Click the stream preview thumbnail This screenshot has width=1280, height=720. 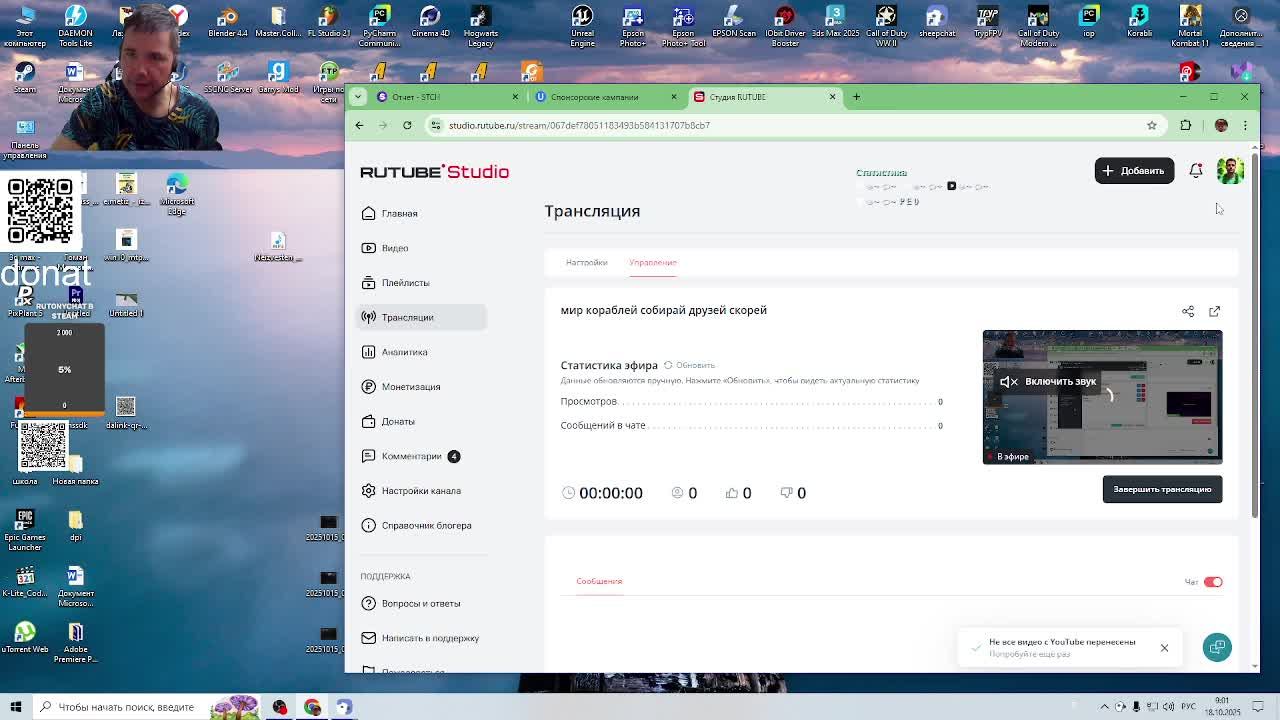coord(1102,397)
